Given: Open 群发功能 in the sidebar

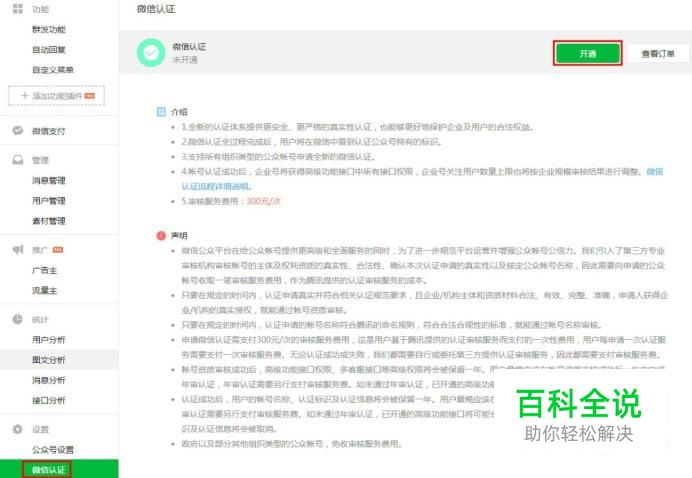Looking at the screenshot, I should 49,30.
